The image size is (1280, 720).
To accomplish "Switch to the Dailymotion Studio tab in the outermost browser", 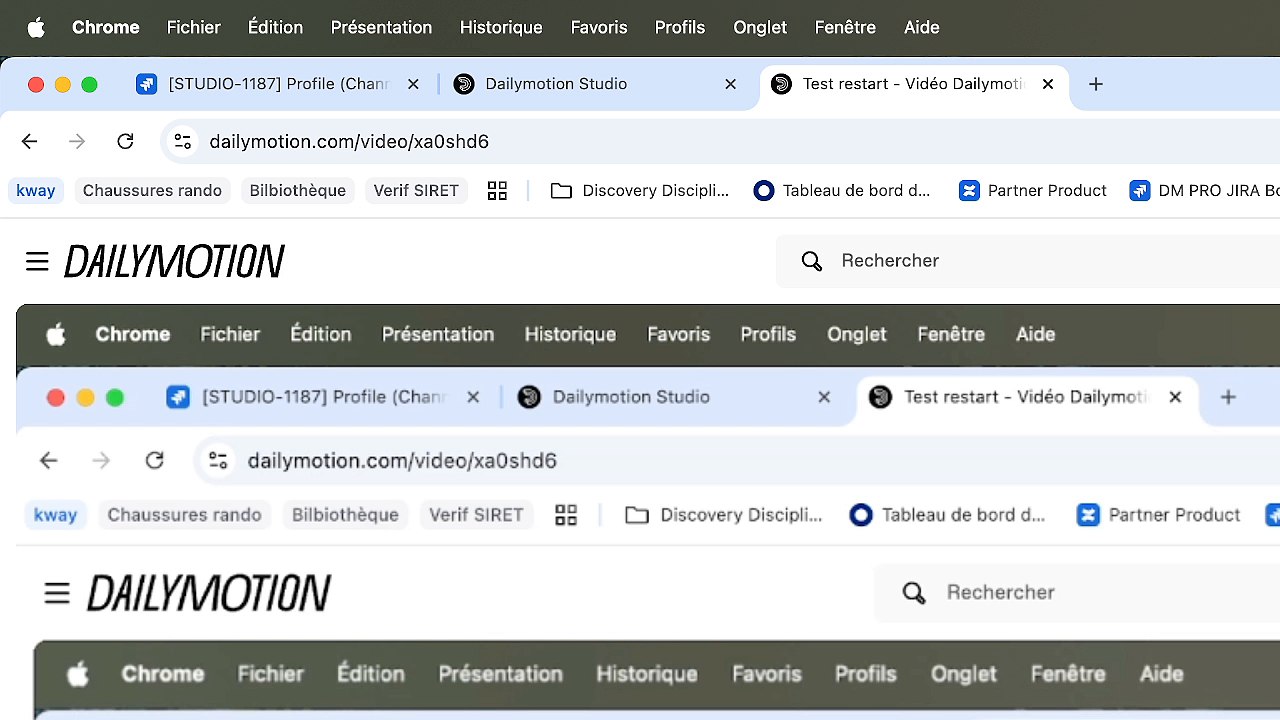I will coord(594,84).
